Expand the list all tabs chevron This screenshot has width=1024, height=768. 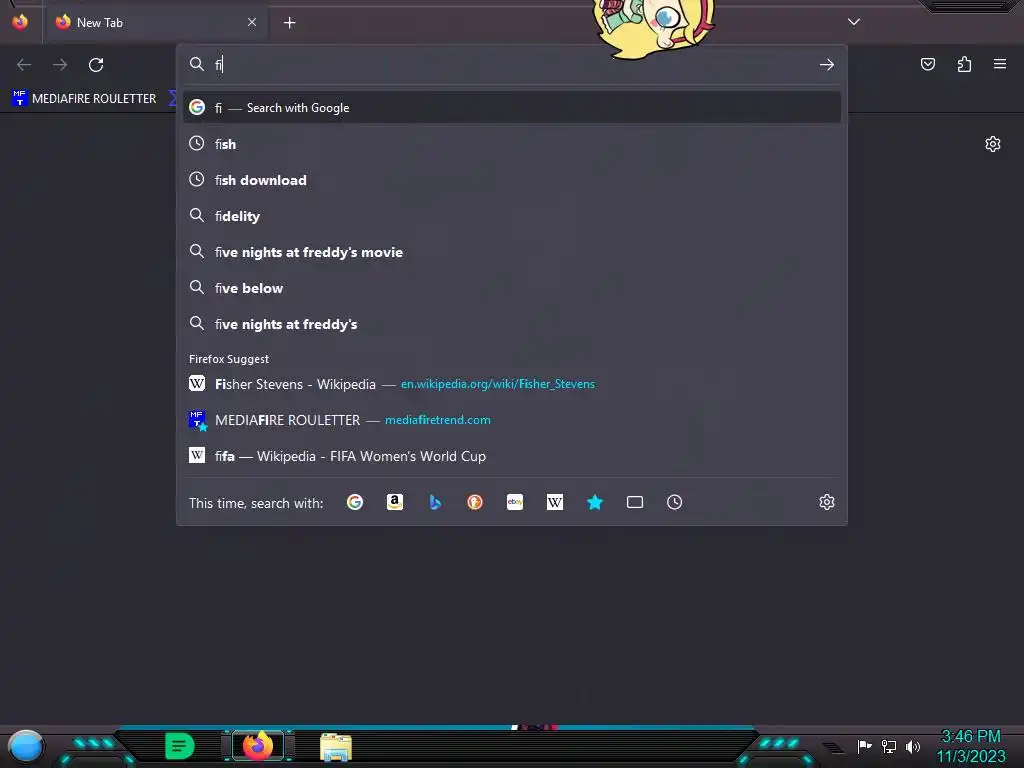tap(854, 22)
